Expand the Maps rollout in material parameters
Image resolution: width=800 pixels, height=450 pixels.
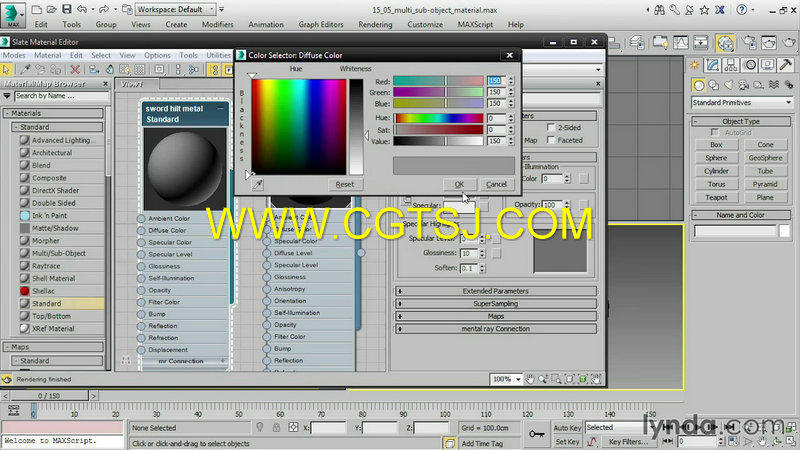point(495,316)
